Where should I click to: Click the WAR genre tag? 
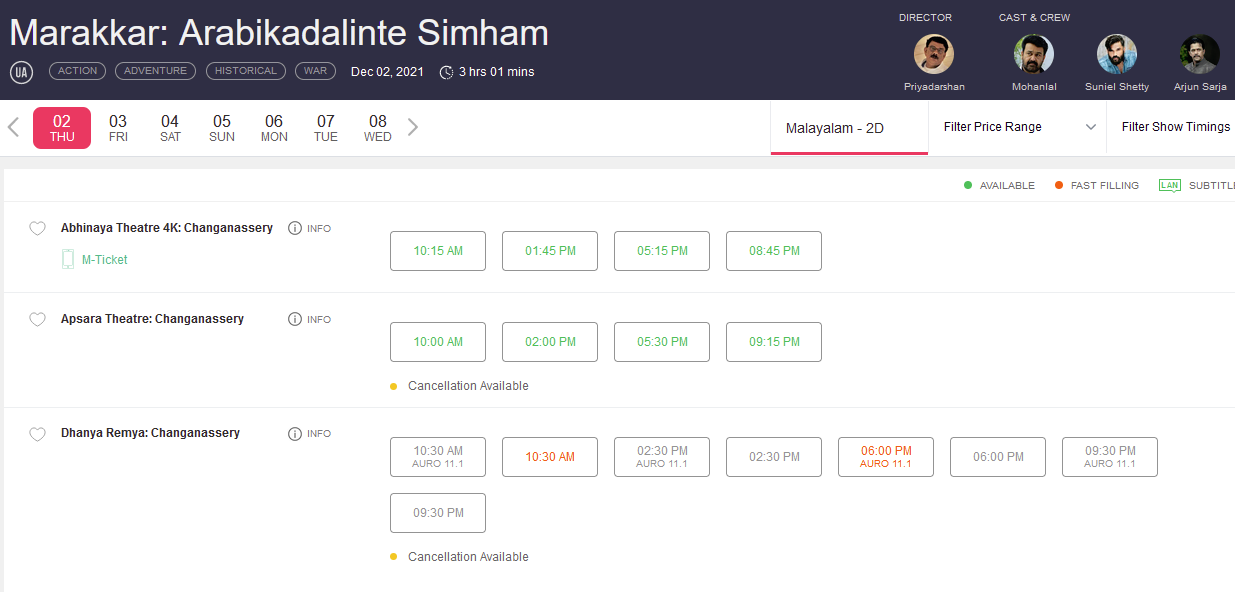(315, 71)
